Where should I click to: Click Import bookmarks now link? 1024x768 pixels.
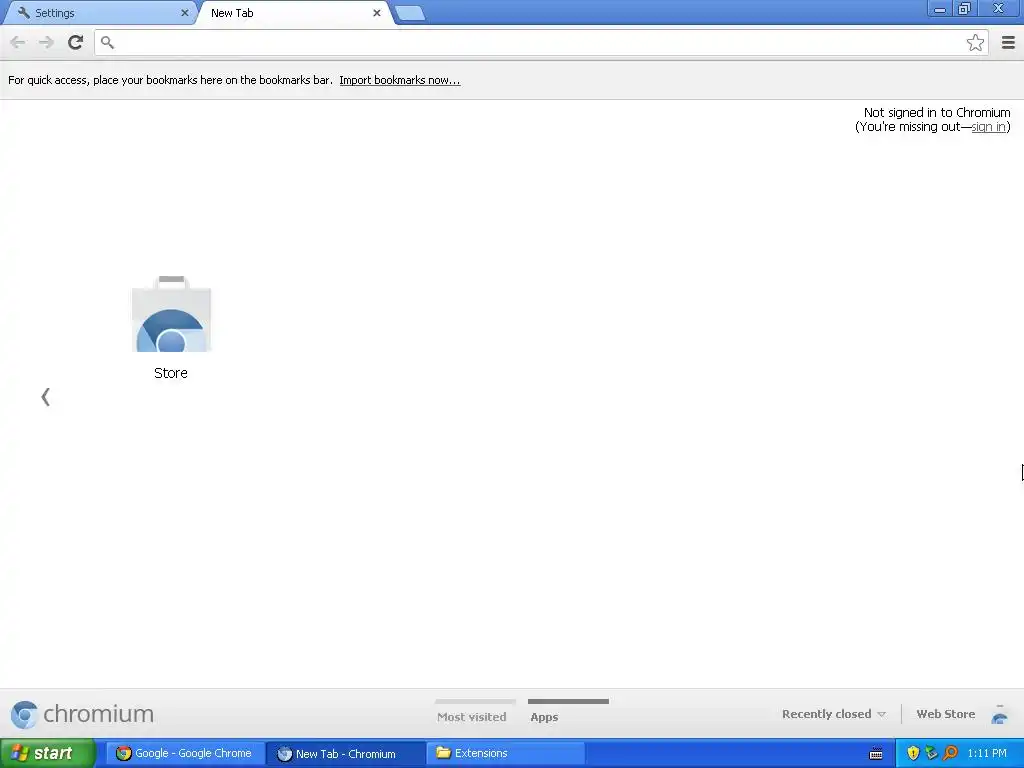click(x=400, y=80)
